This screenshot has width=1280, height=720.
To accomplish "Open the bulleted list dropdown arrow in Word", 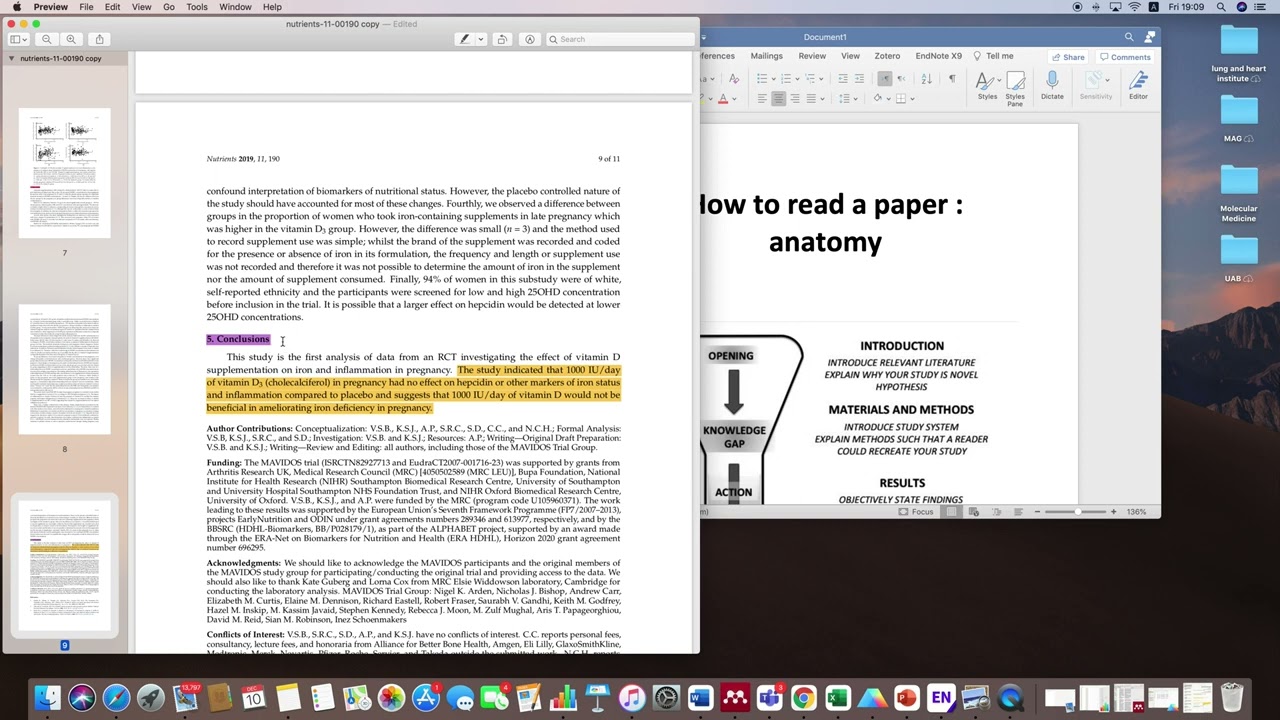I will click(x=773, y=79).
